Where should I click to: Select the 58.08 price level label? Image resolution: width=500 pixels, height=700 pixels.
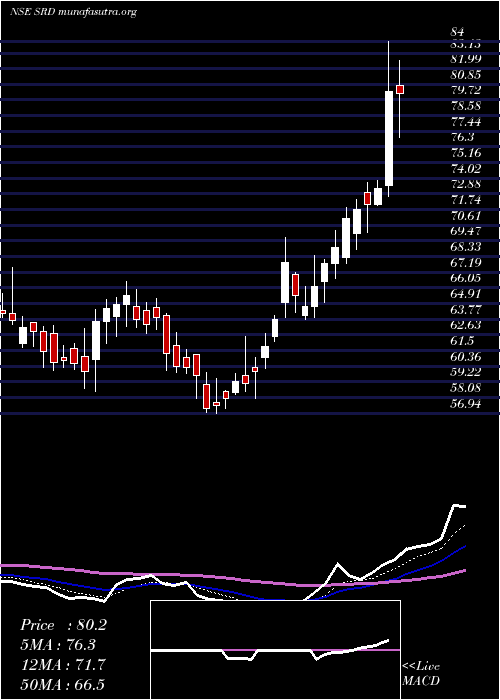click(466, 388)
